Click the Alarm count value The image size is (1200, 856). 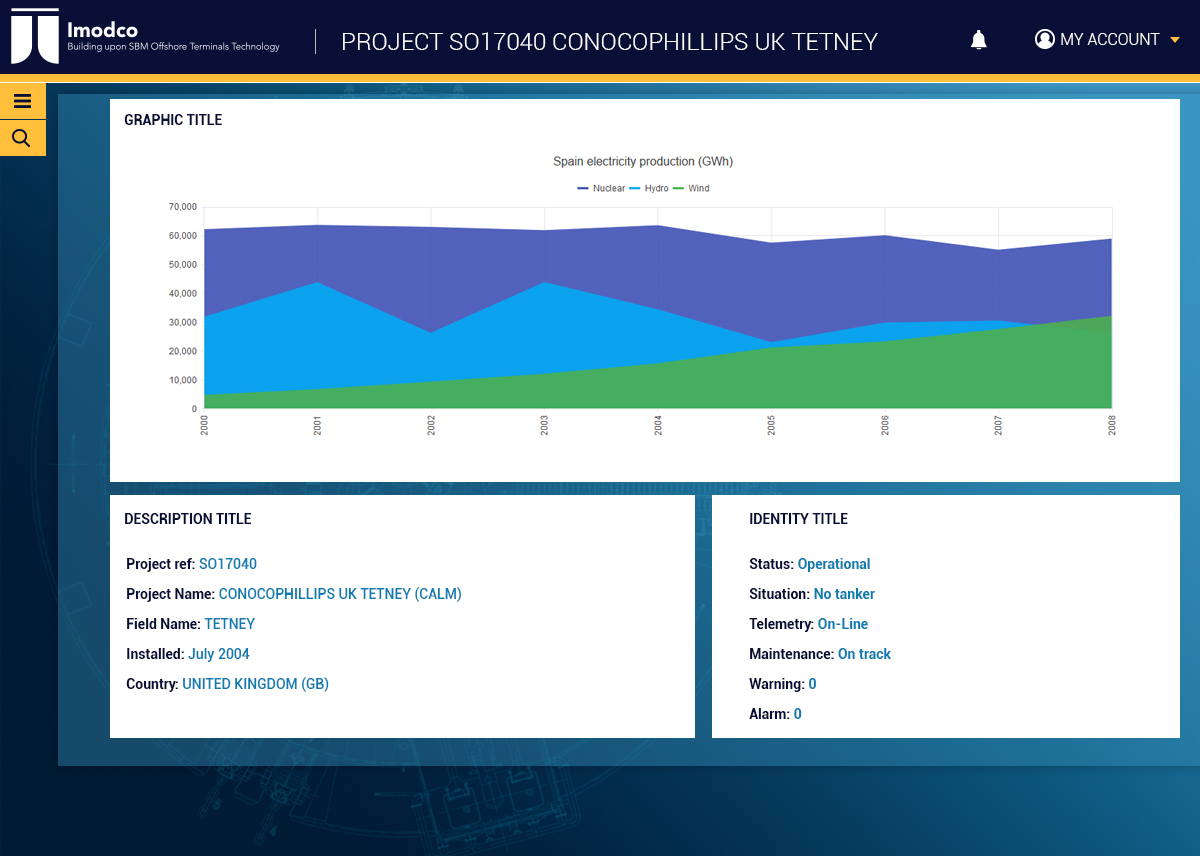pyautogui.click(x=798, y=714)
